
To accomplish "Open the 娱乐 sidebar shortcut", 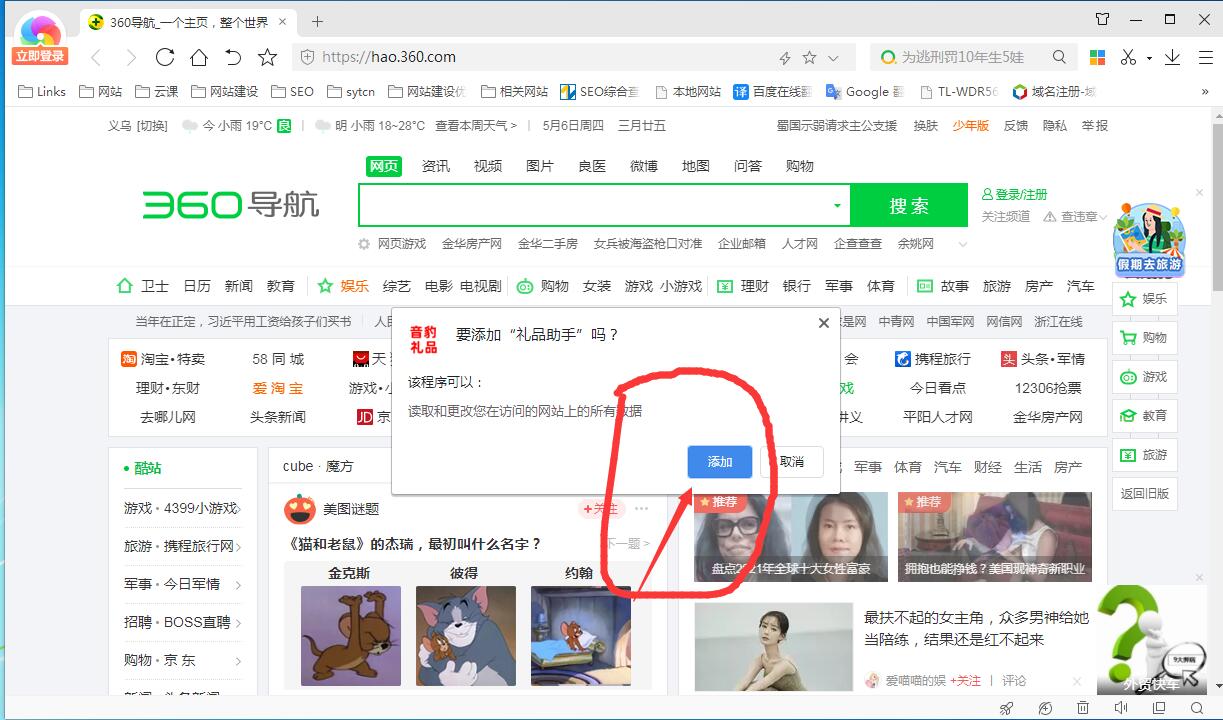I will 1144,298.
